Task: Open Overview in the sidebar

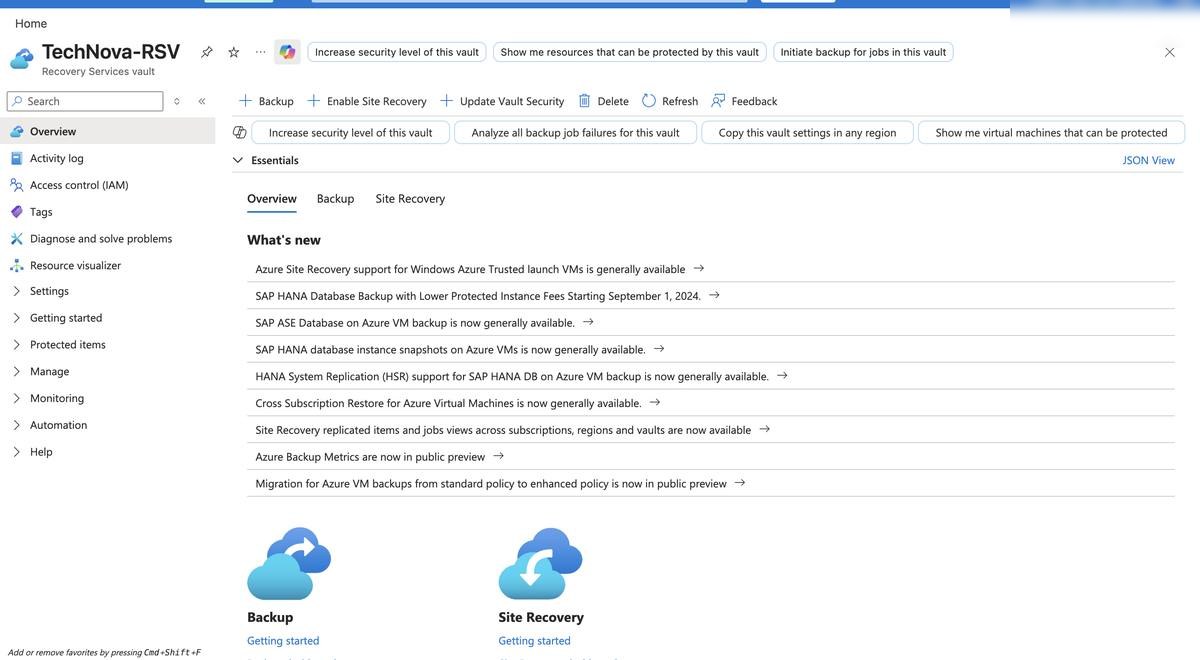Action: point(107,131)
